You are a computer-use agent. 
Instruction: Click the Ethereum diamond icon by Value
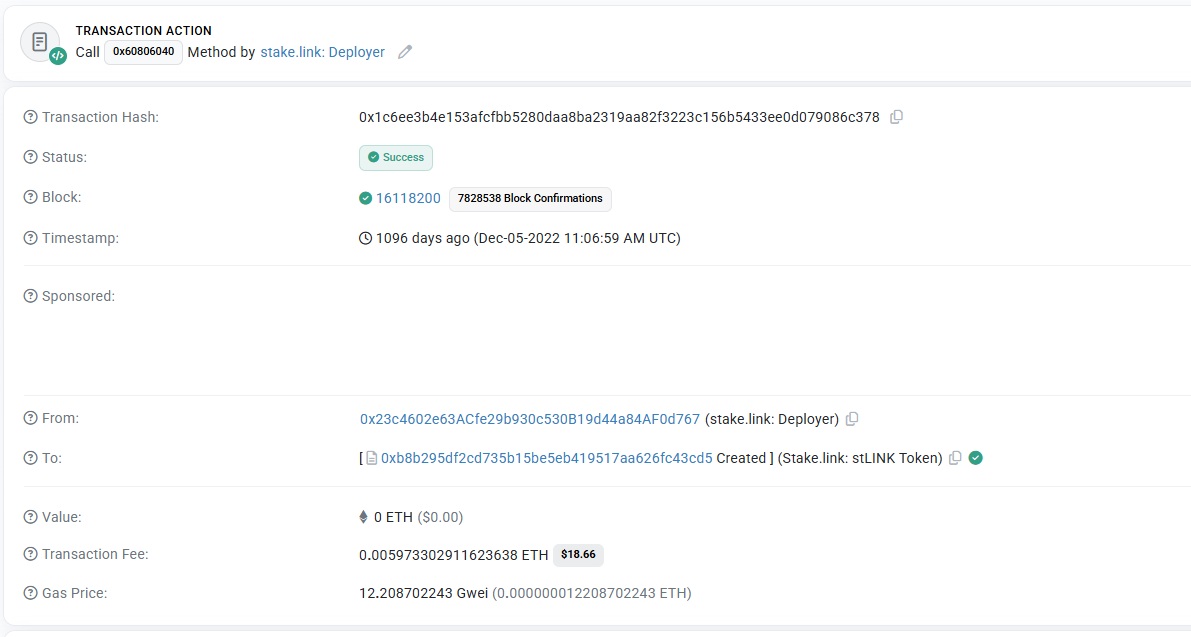pos(363,517)
